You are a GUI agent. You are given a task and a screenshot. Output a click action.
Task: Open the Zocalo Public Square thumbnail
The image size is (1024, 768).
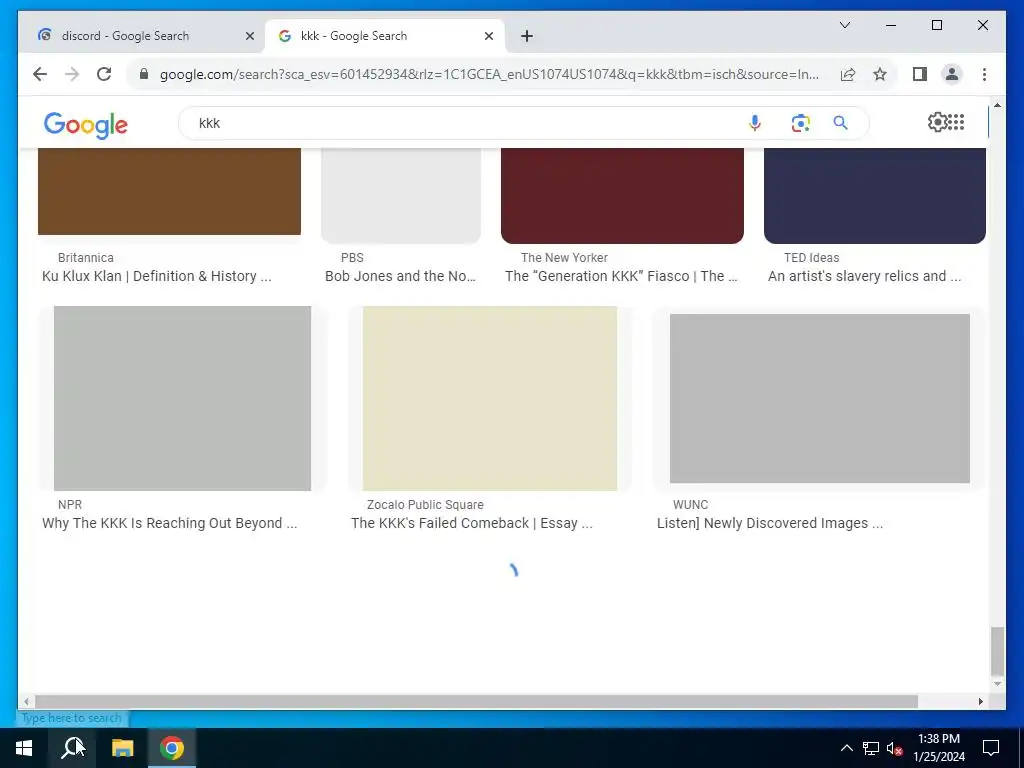coord(490,398)
